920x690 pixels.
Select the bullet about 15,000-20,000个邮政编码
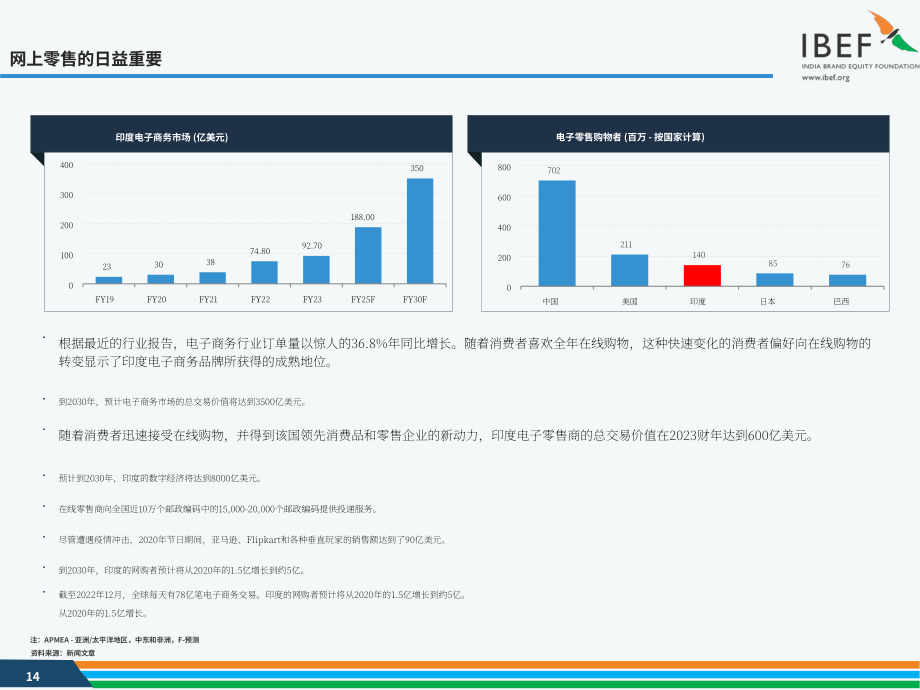point(217,509)
